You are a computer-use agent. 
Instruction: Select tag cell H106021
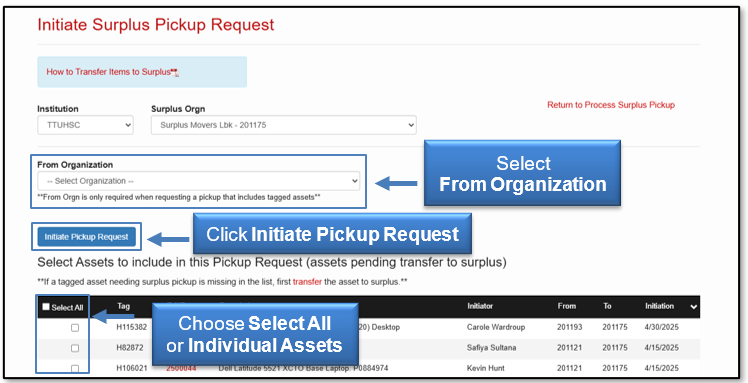[132, 368]
